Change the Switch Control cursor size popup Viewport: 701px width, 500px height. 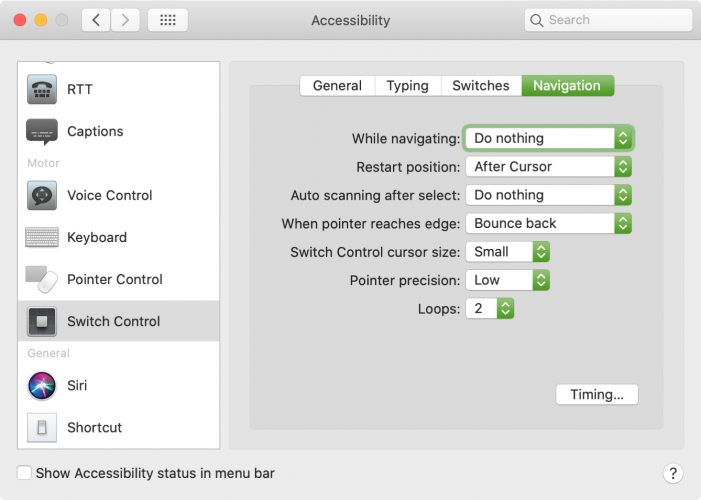[x=507, y=252]
